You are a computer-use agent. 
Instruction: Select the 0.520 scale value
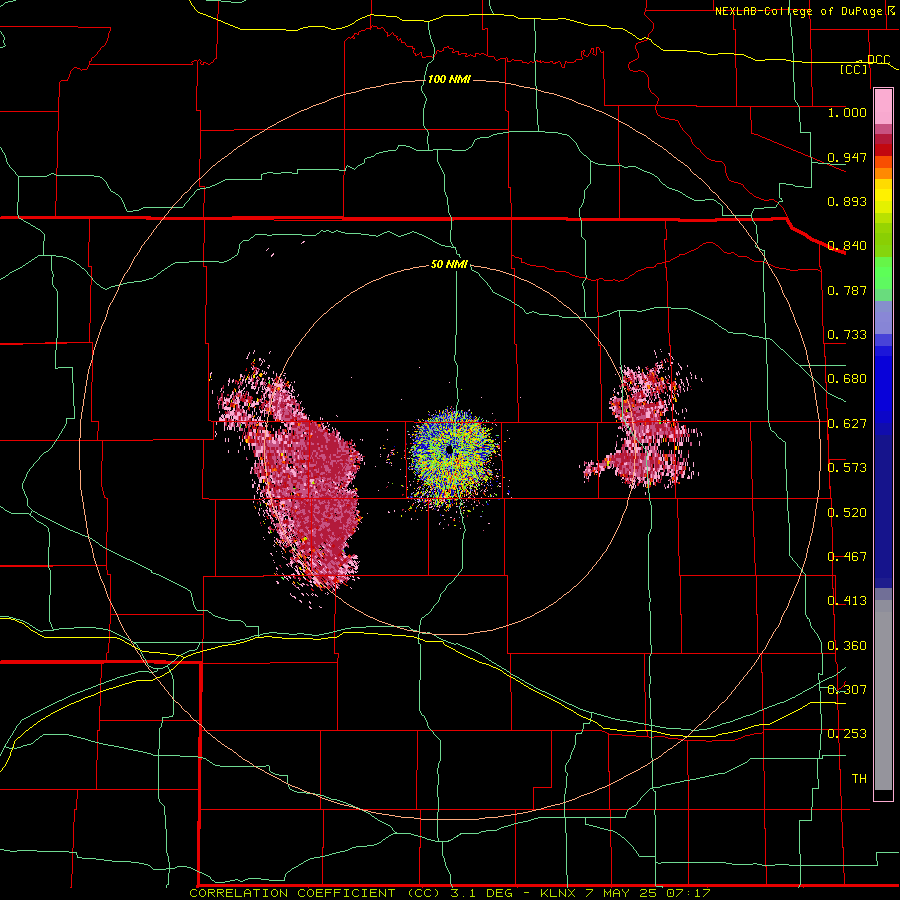tap(847, 513)
